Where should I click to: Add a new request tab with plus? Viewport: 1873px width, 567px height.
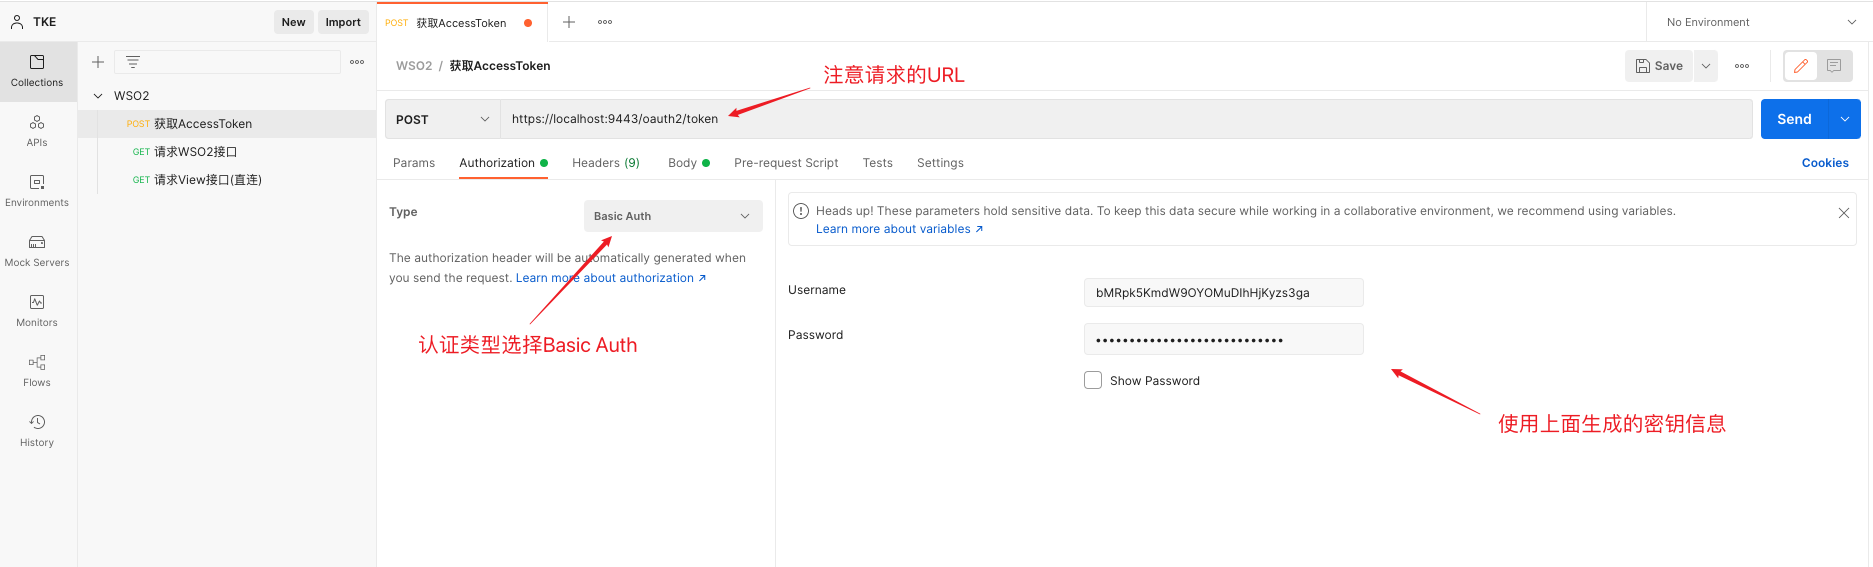(569, 22)
